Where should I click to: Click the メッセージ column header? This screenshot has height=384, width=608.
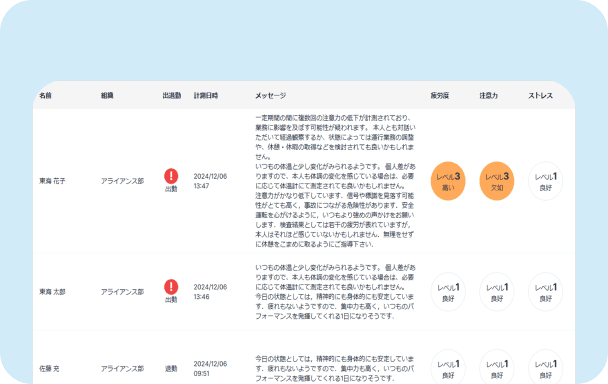tap(271, 95)
